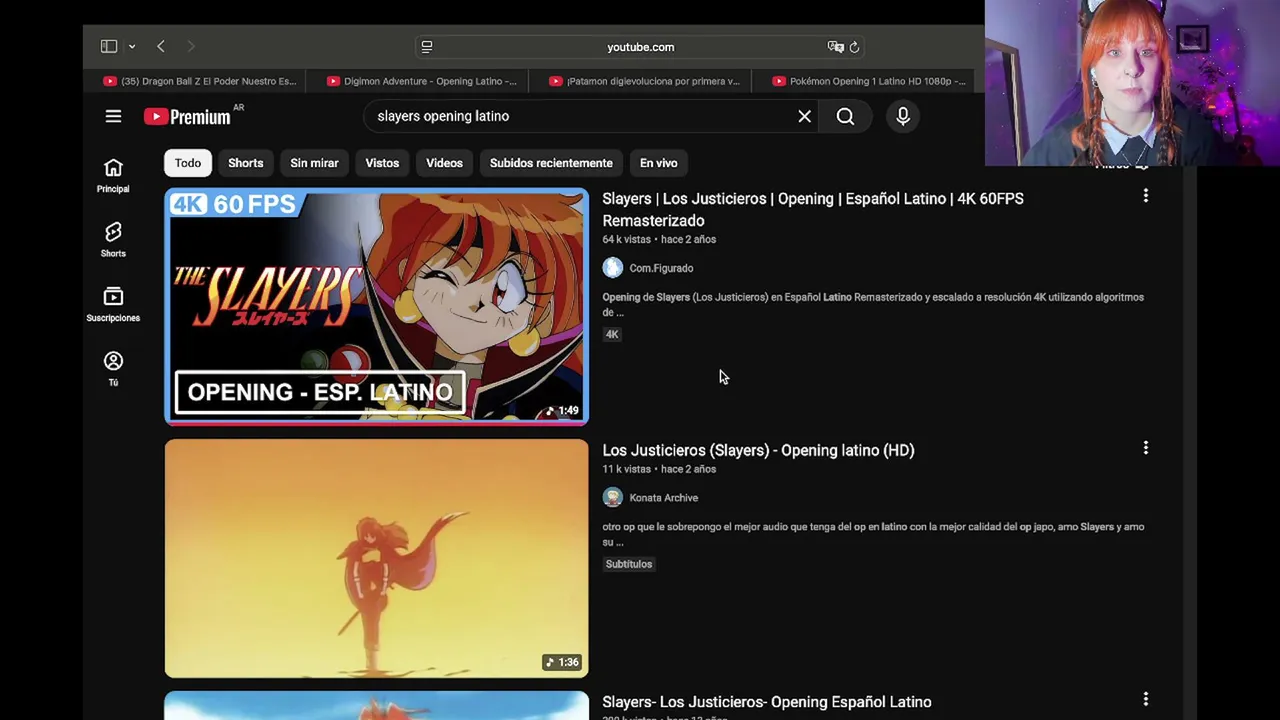Open the website settings icon in address bar
This screenshot has width=1280, height=720.
click(x=427, y=46)
